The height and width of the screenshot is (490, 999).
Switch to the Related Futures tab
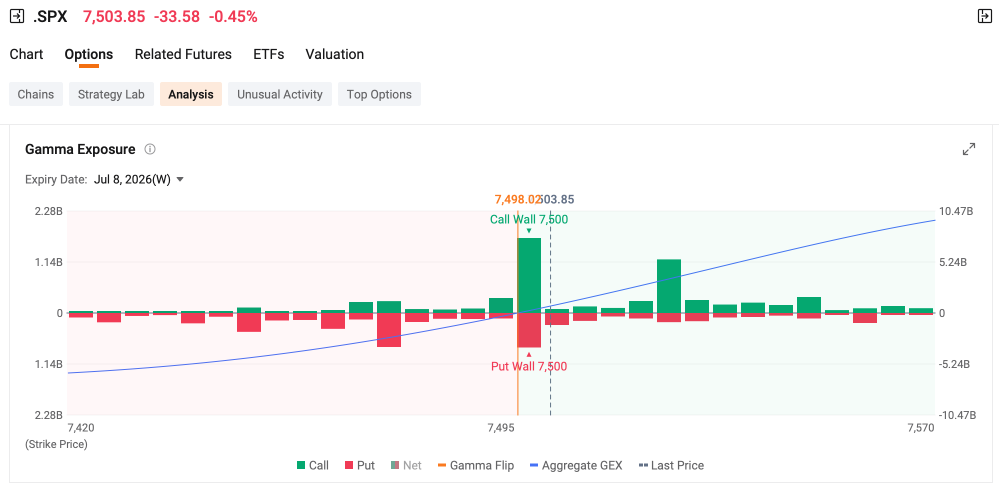[x=183, y=54]
